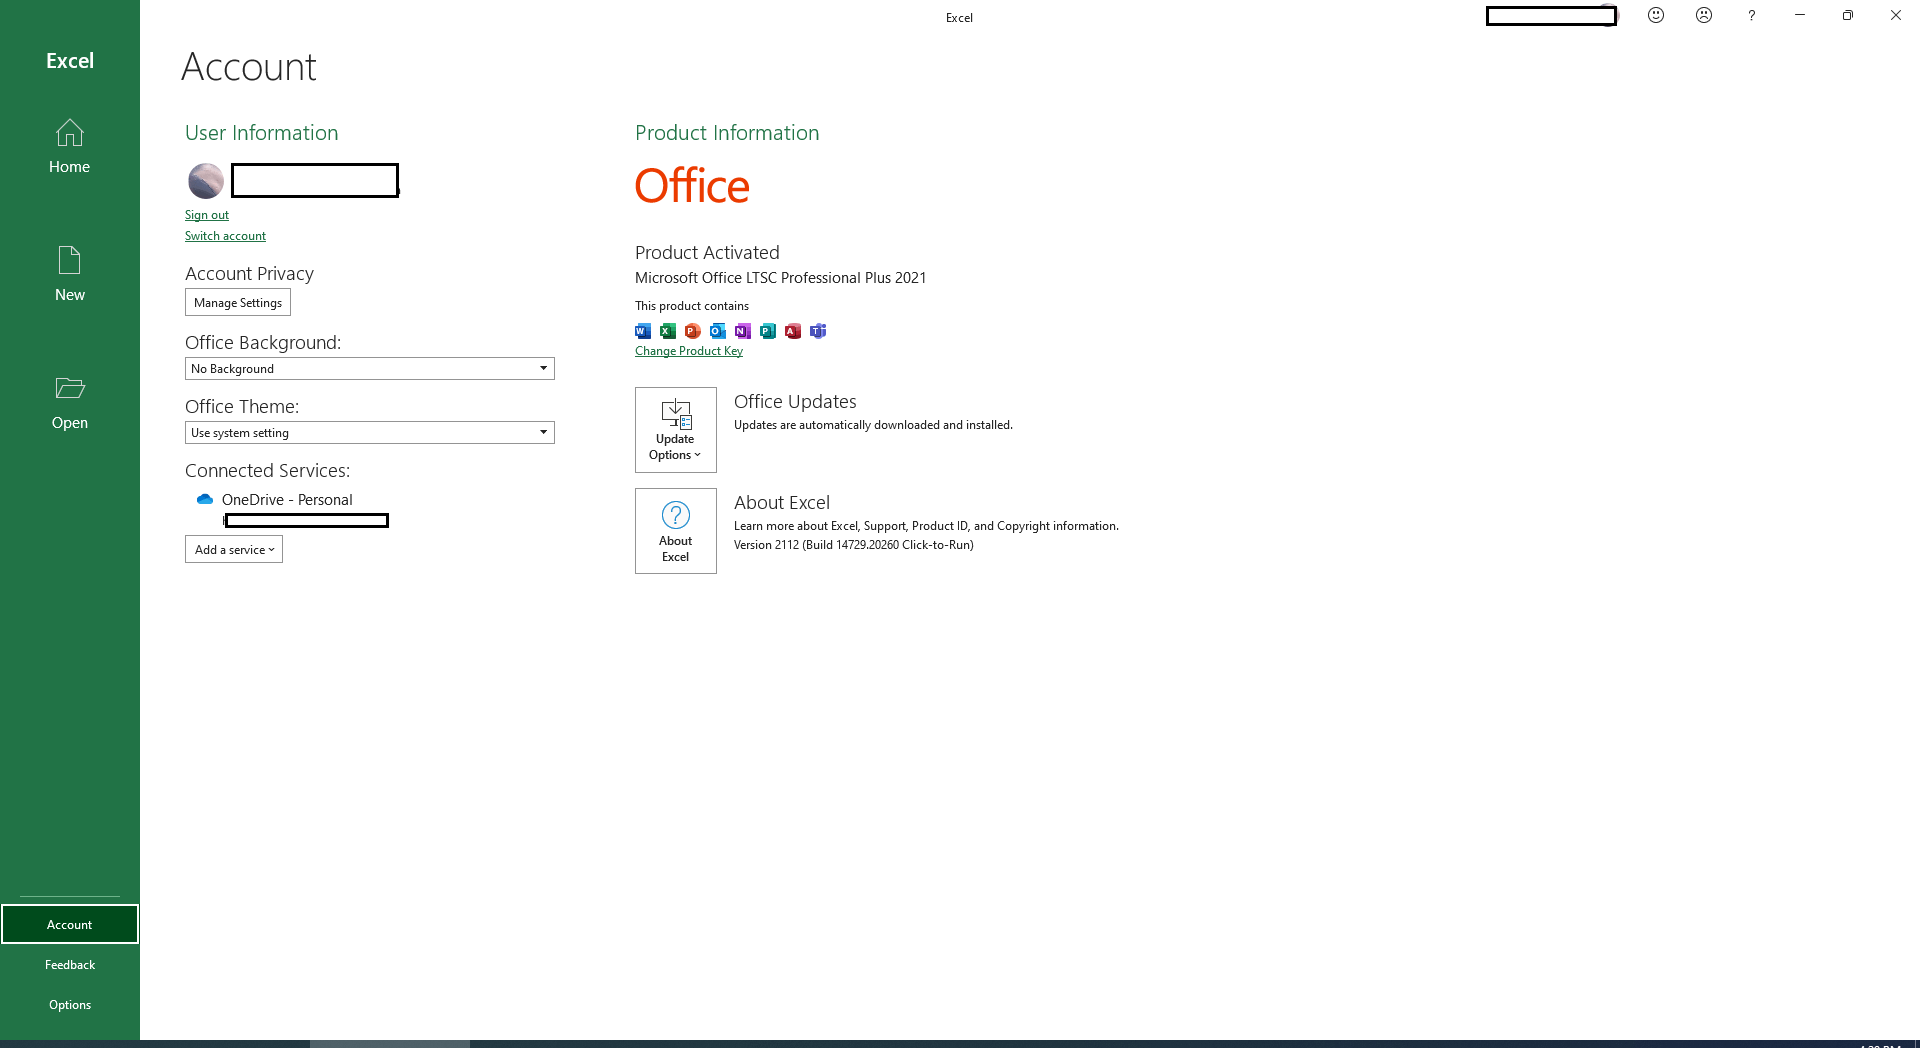This screenshot has height=1048, width=1920.
Task: Click Manage Settings button
Action: point(238,302)
